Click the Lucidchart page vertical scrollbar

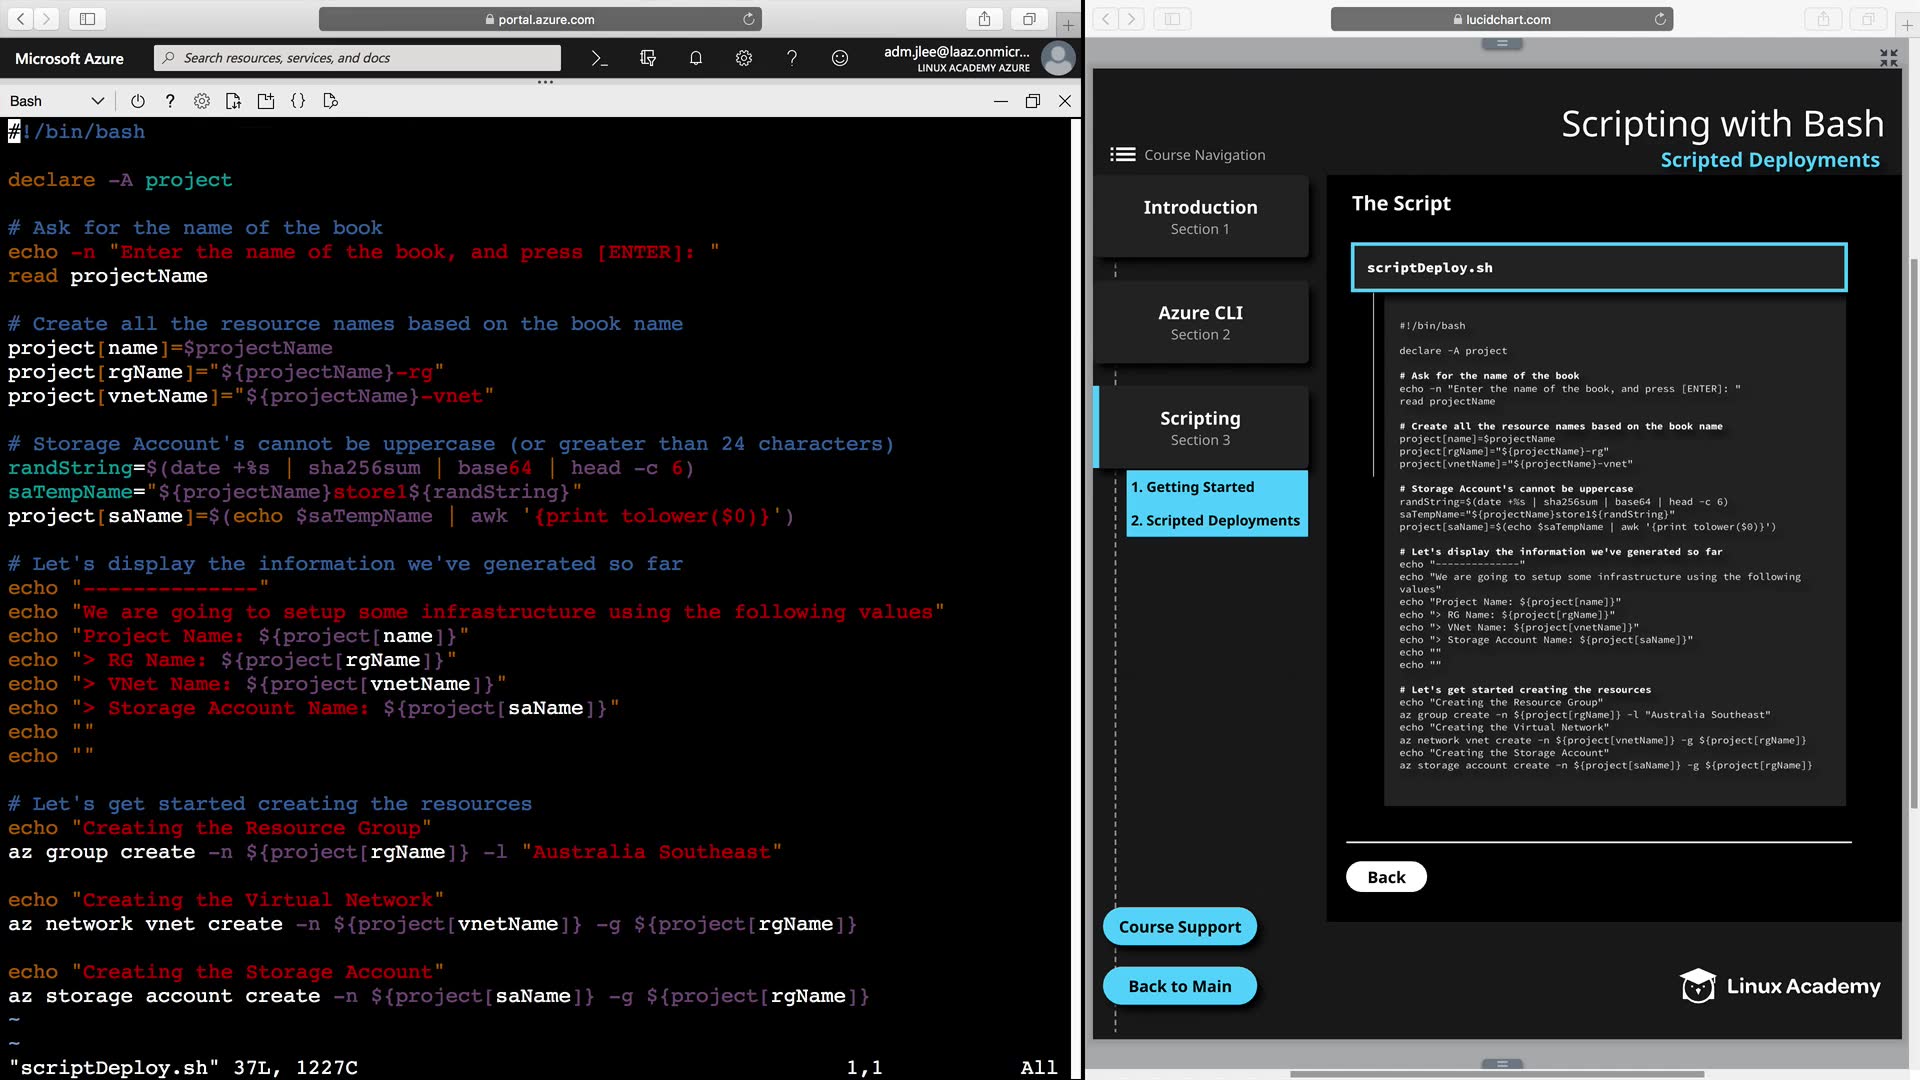[1913, 530]
